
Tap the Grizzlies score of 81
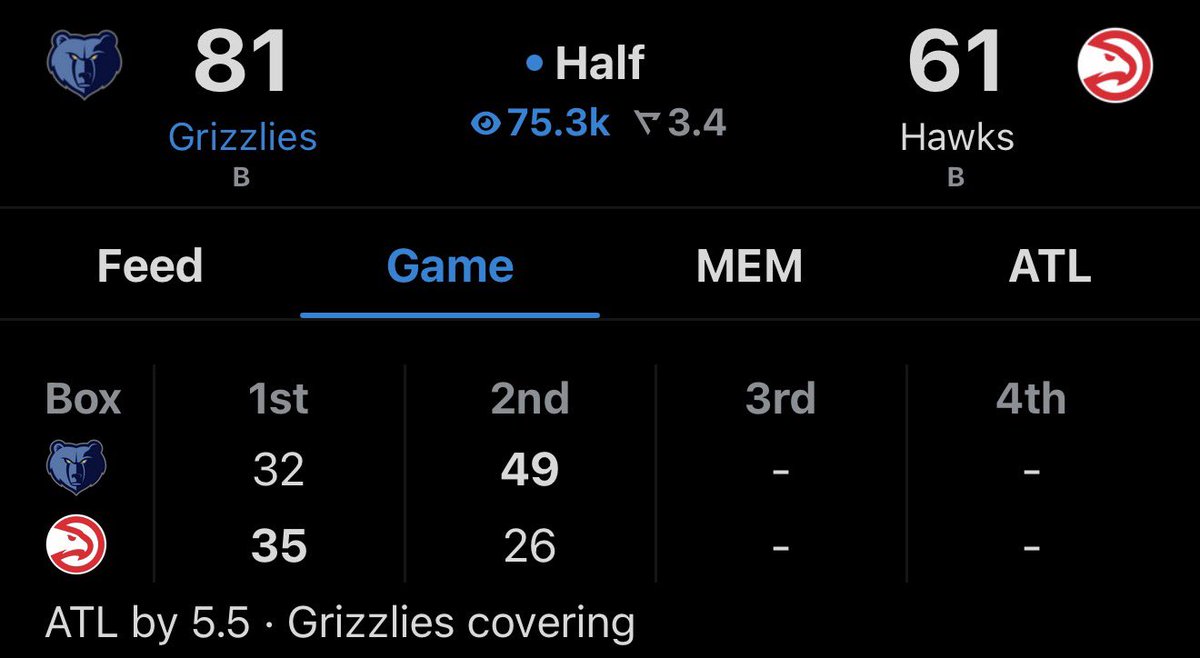pyautogui.click(x=242, y=62)
